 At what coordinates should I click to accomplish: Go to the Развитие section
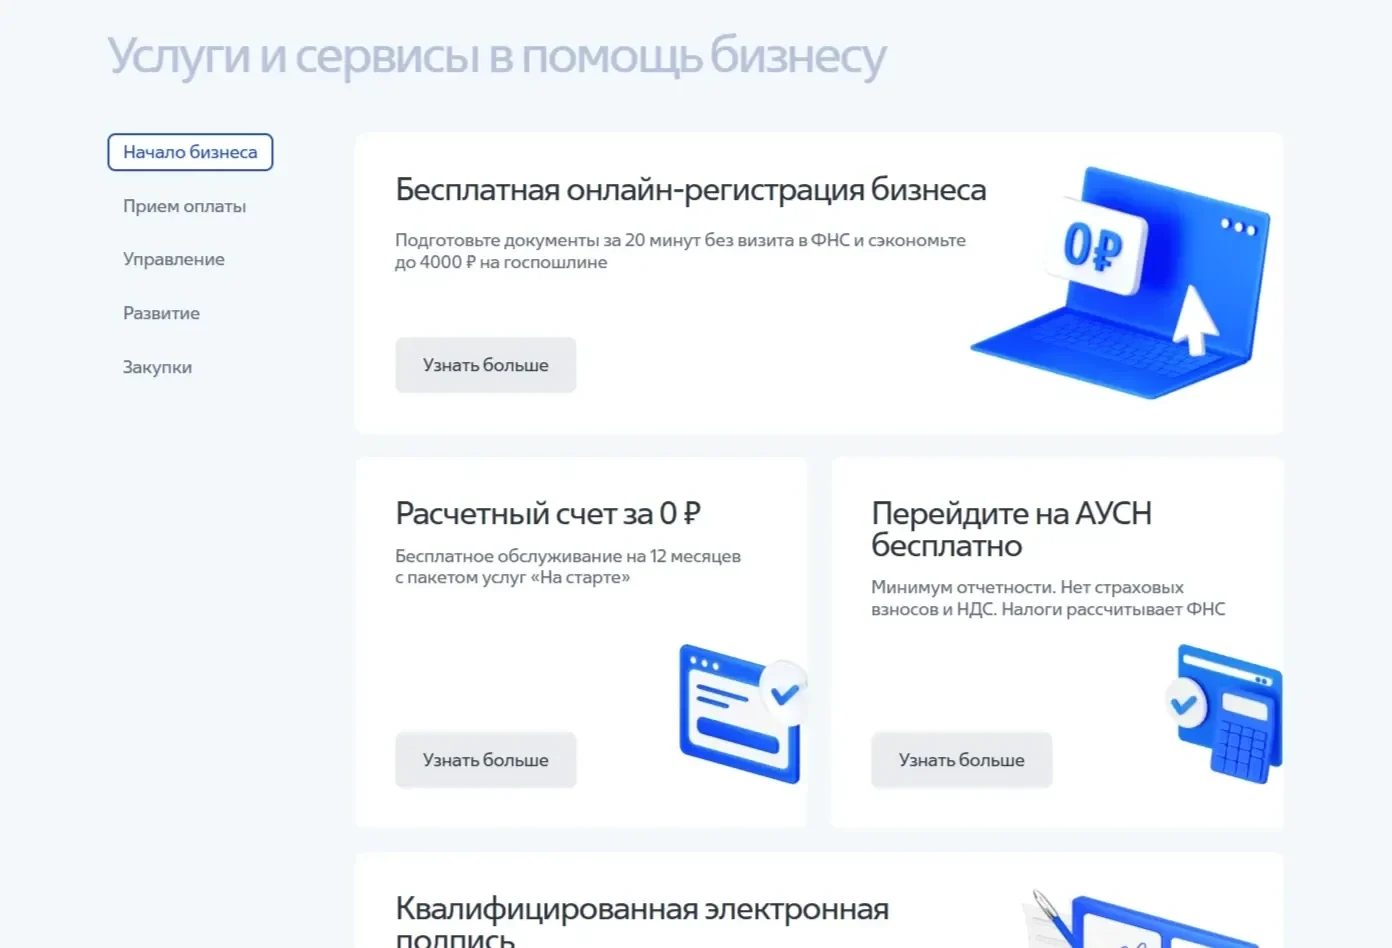click(161, 313)
